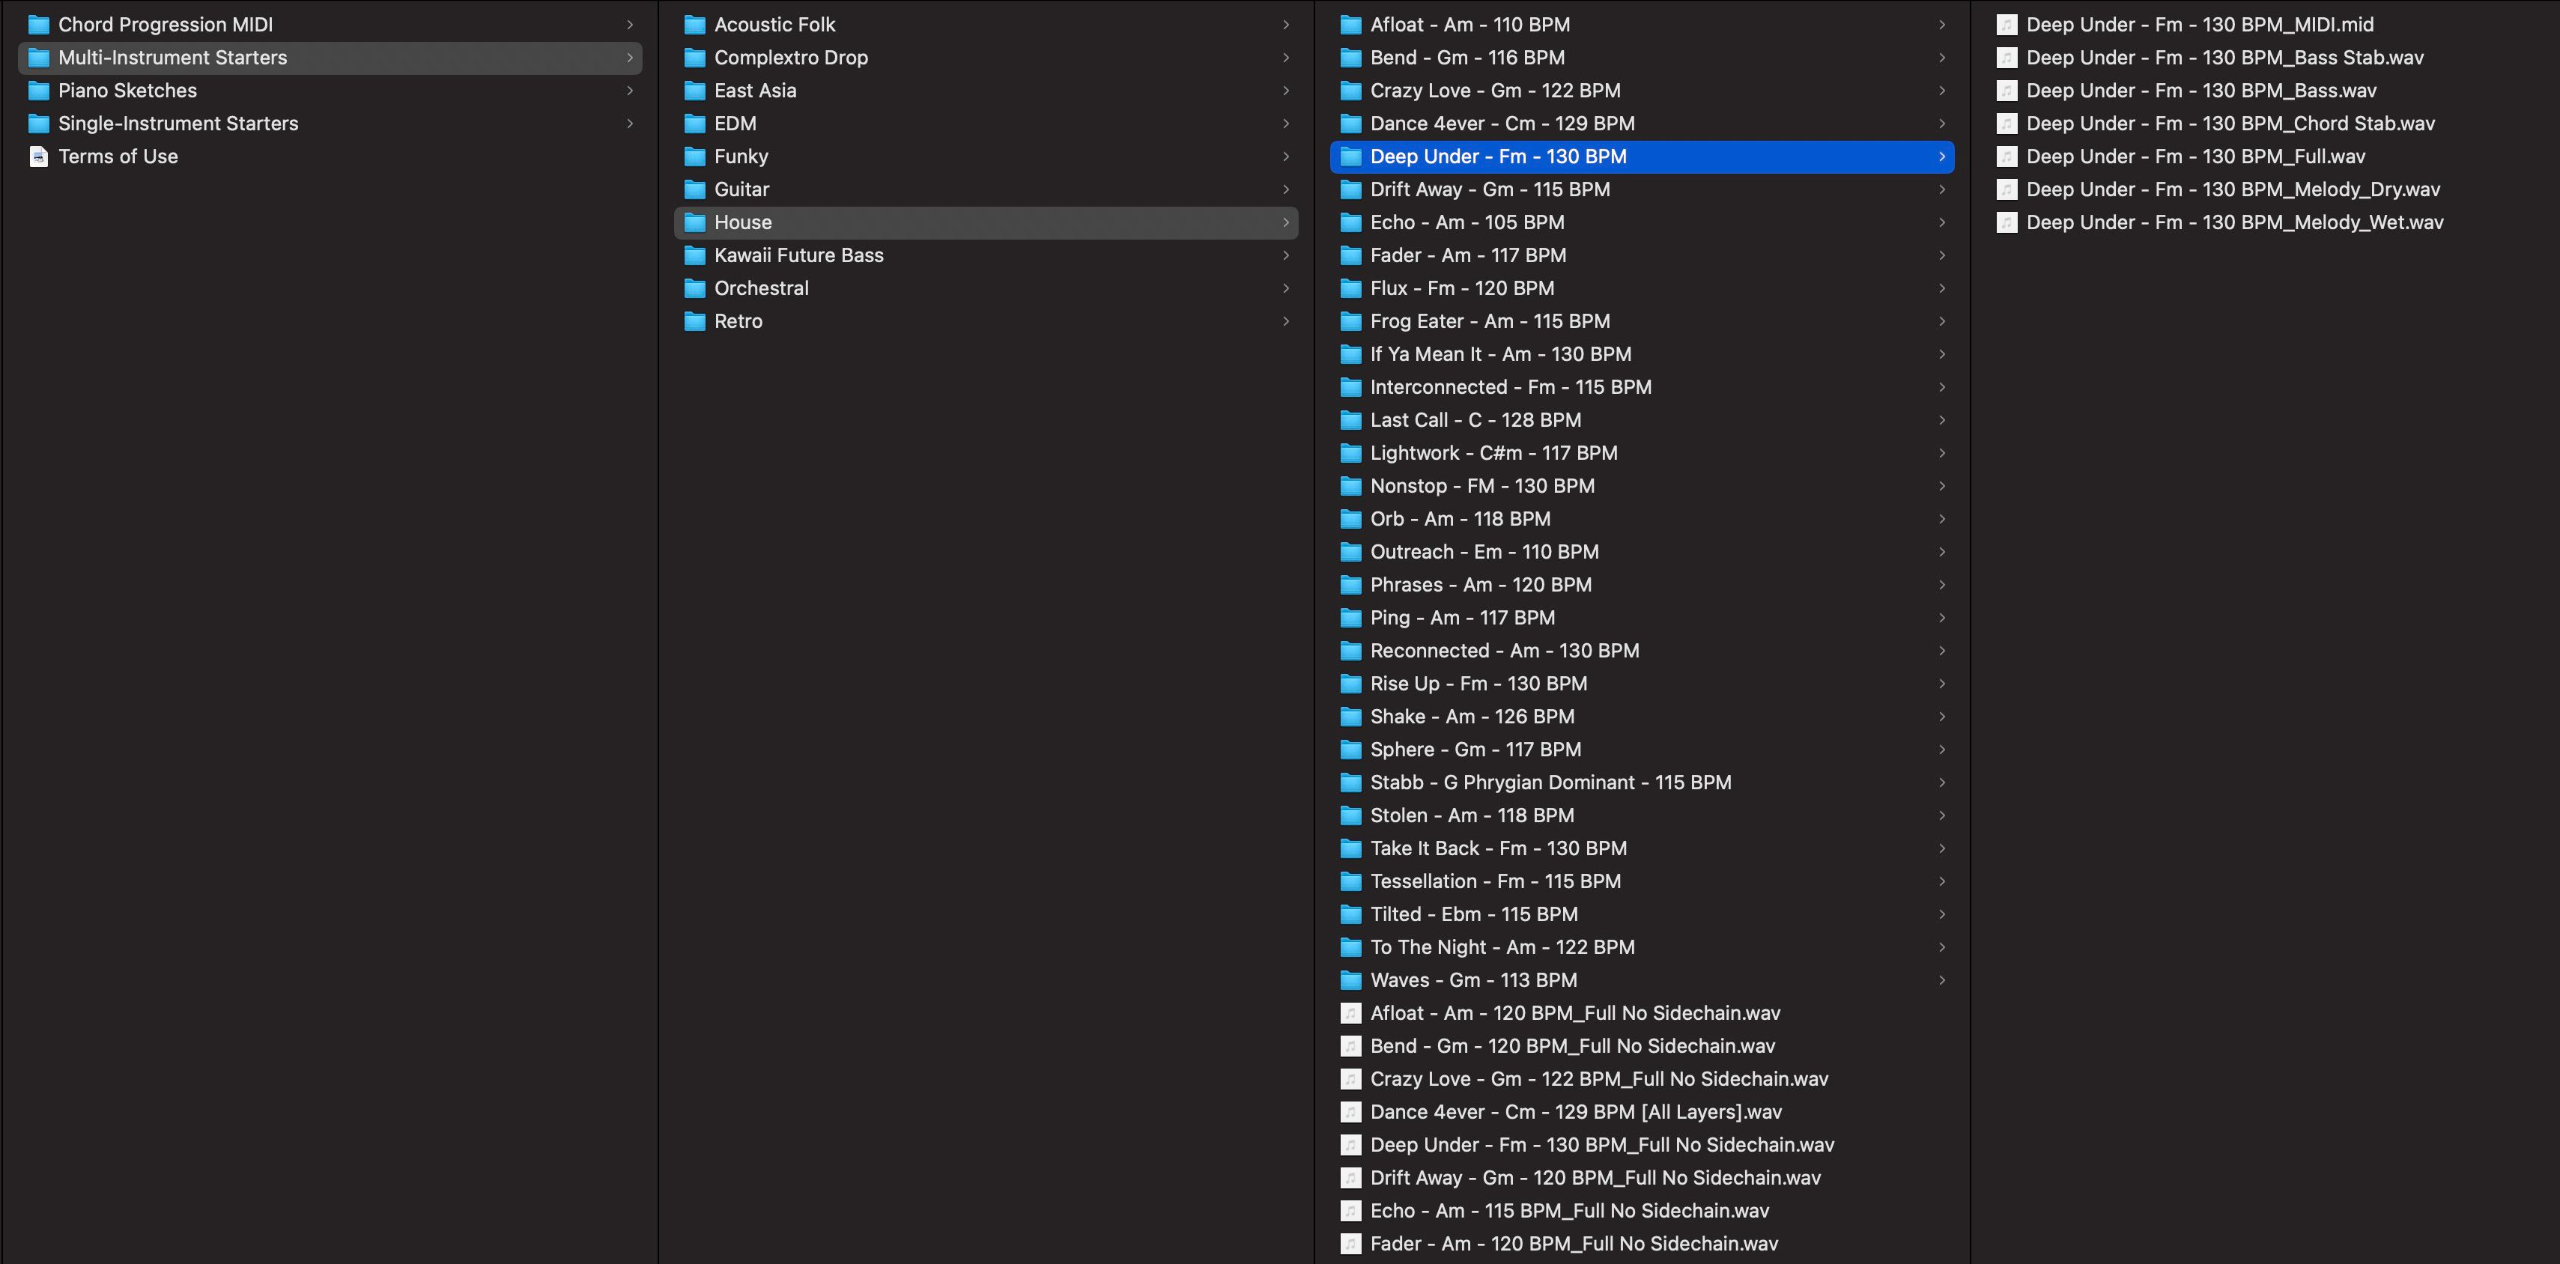Click chevron beside Waves - Gm - 113 BPM

point(1942,980)
